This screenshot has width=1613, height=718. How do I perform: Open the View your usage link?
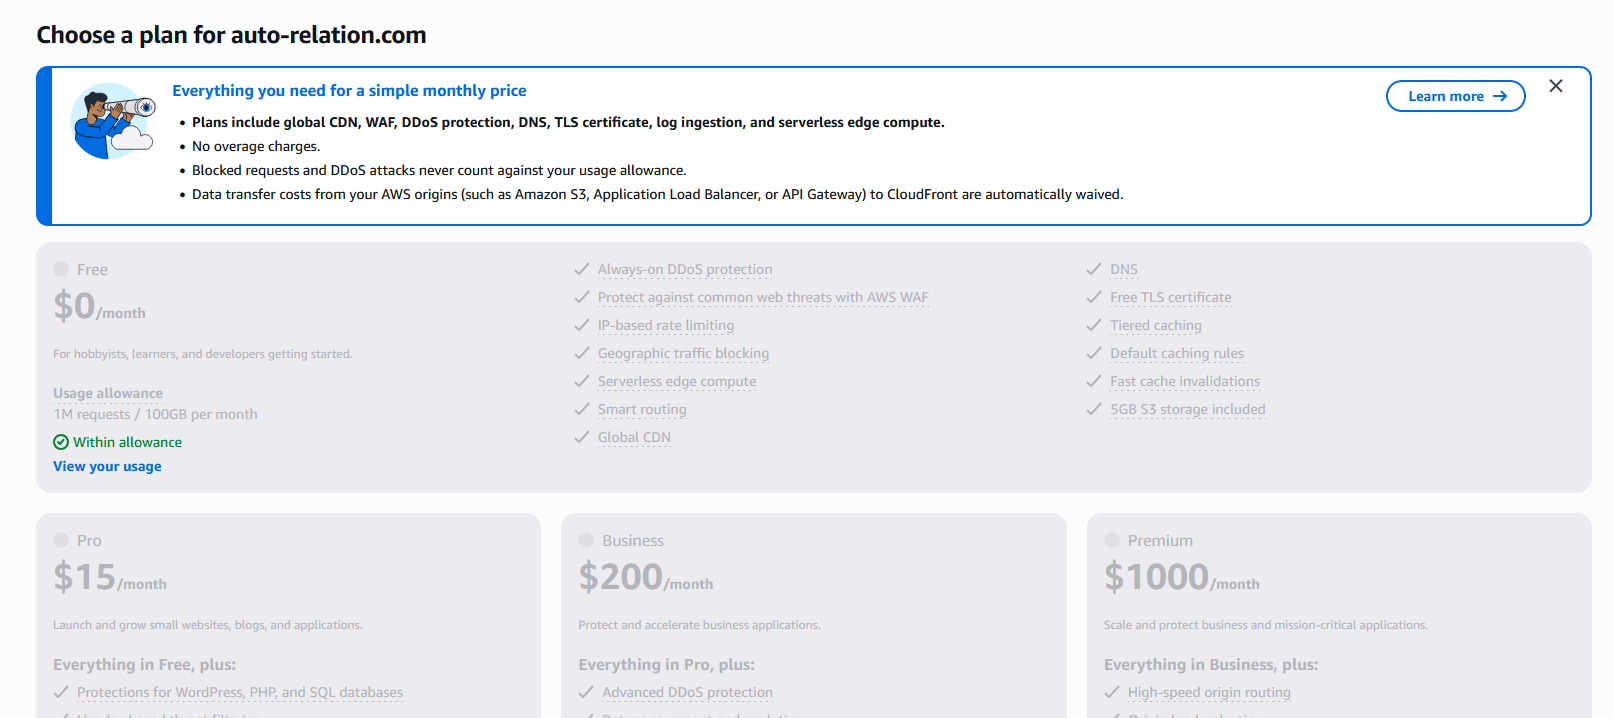[107, 466]
